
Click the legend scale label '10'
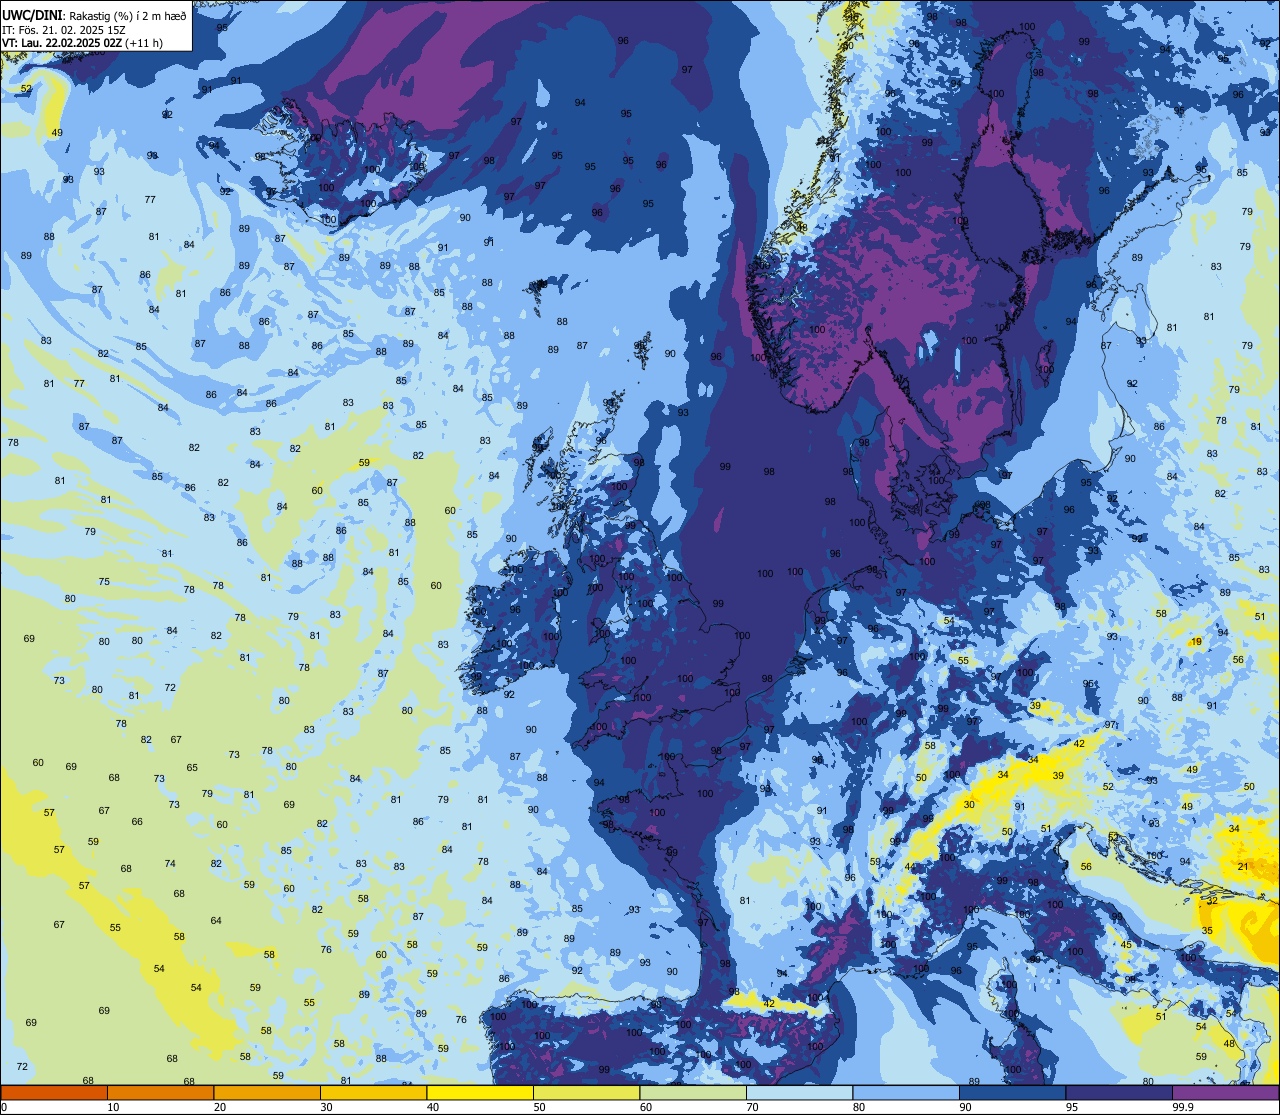click(113, 1107)
